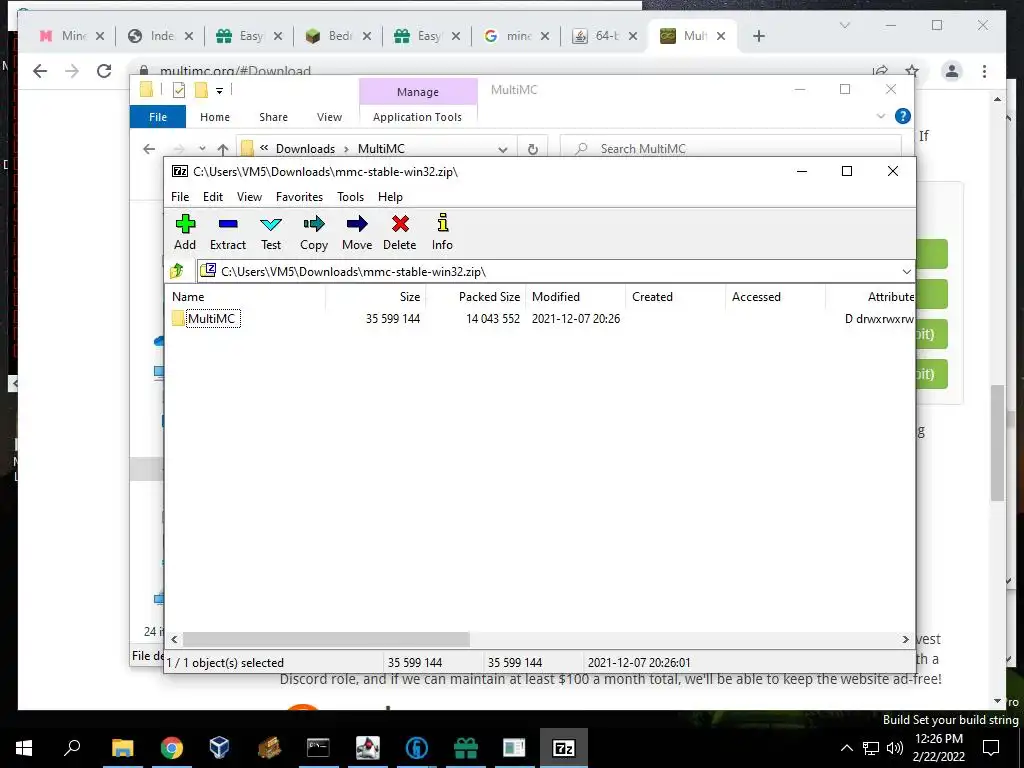1024x768 pixels.
Task: Open VirtualBox from the taskbar
Action: point(219,748)
